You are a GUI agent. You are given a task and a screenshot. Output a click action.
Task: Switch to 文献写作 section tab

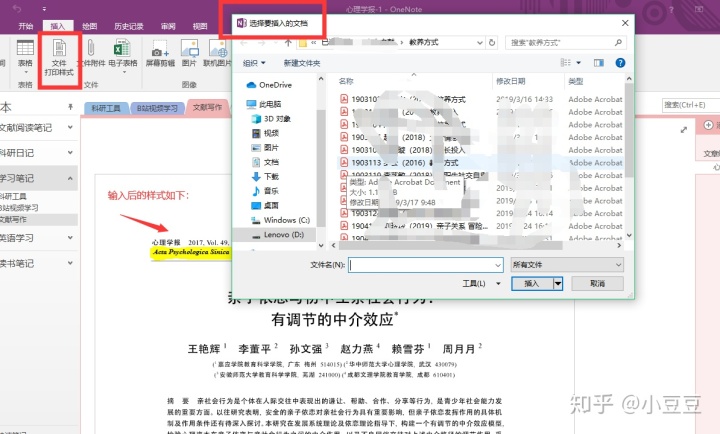point(207,107)
